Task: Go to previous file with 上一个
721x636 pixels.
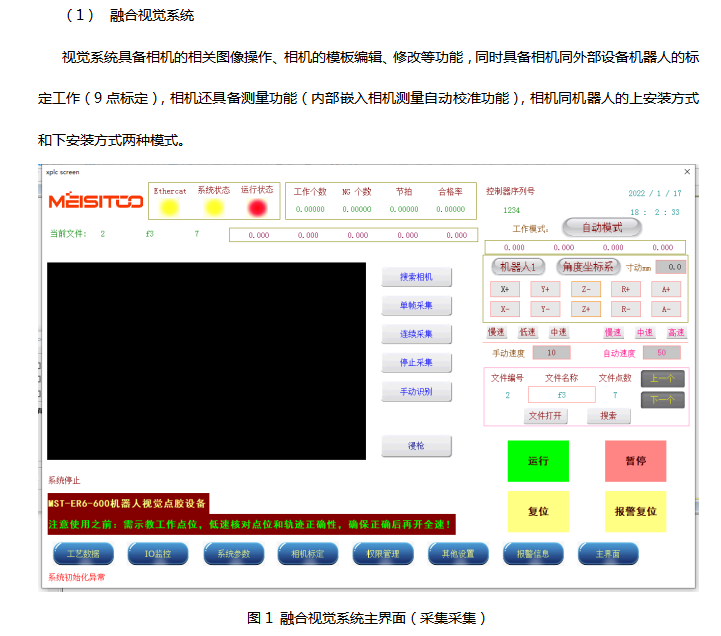Action: coord(662,378)
